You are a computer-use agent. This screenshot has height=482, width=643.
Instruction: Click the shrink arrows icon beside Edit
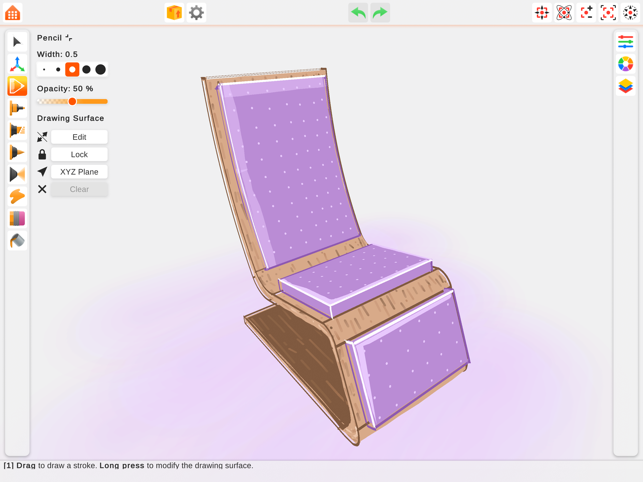[x=42, y=137]
